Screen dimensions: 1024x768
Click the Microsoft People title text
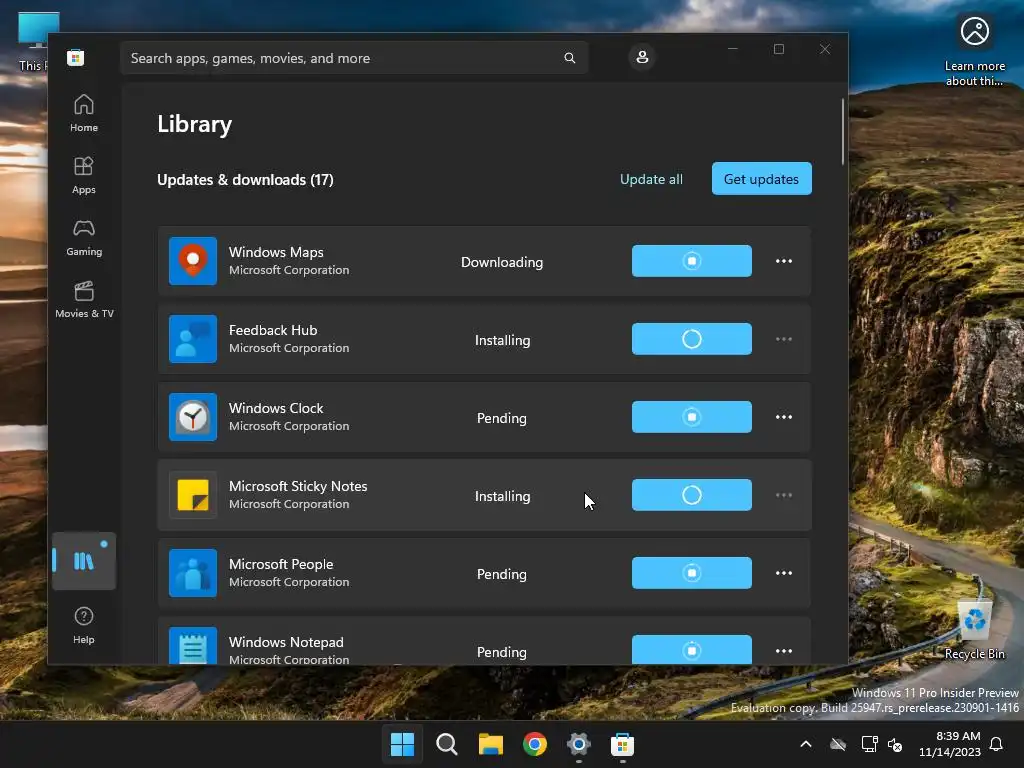tap(281, 564)
